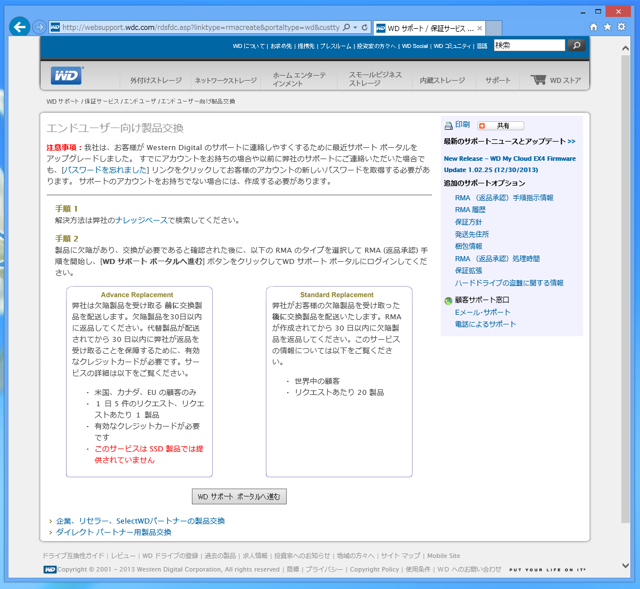
Task: Click the address bar URL field
Action: point(201,27)
